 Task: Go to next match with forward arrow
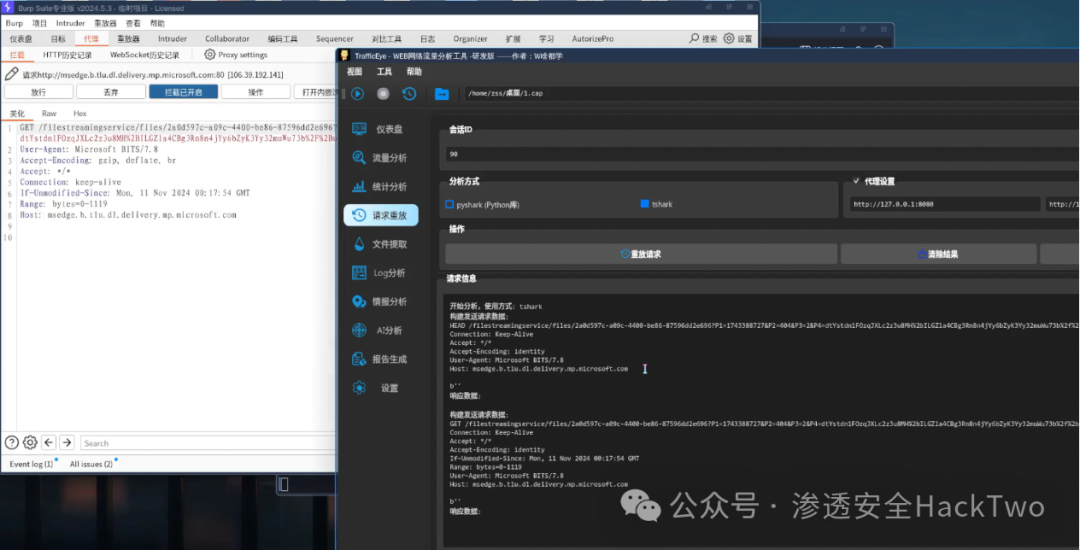[x=67, y=443]
